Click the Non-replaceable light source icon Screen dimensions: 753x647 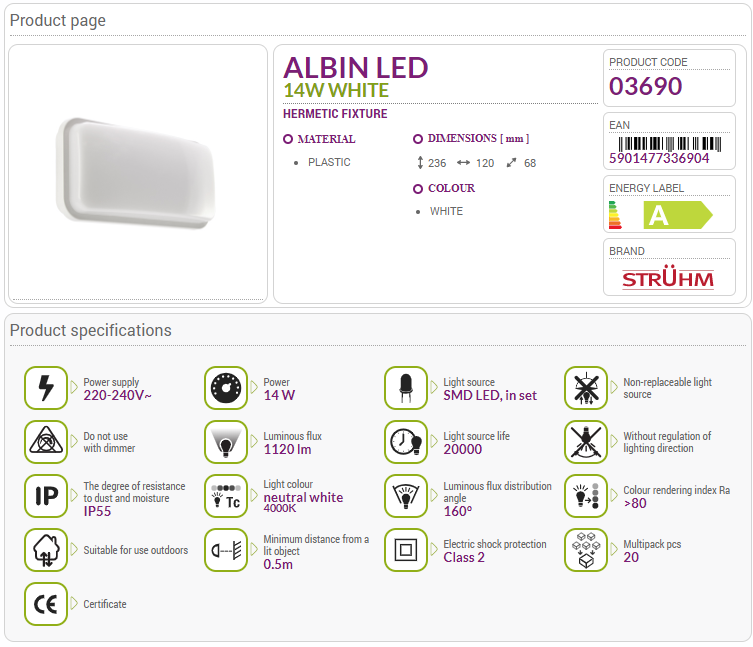pyautogui.click(x=586, y=388)
